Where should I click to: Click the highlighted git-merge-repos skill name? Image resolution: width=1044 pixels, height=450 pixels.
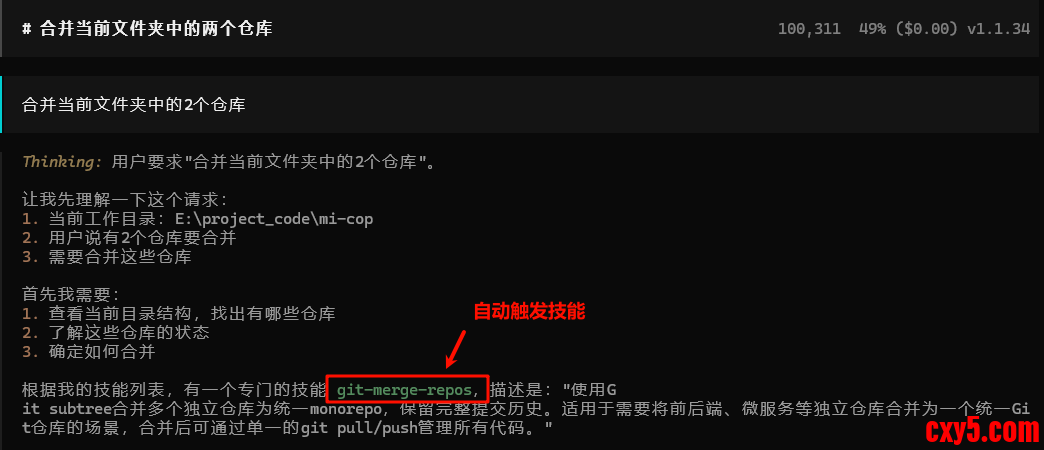click(x=408, y=389)
